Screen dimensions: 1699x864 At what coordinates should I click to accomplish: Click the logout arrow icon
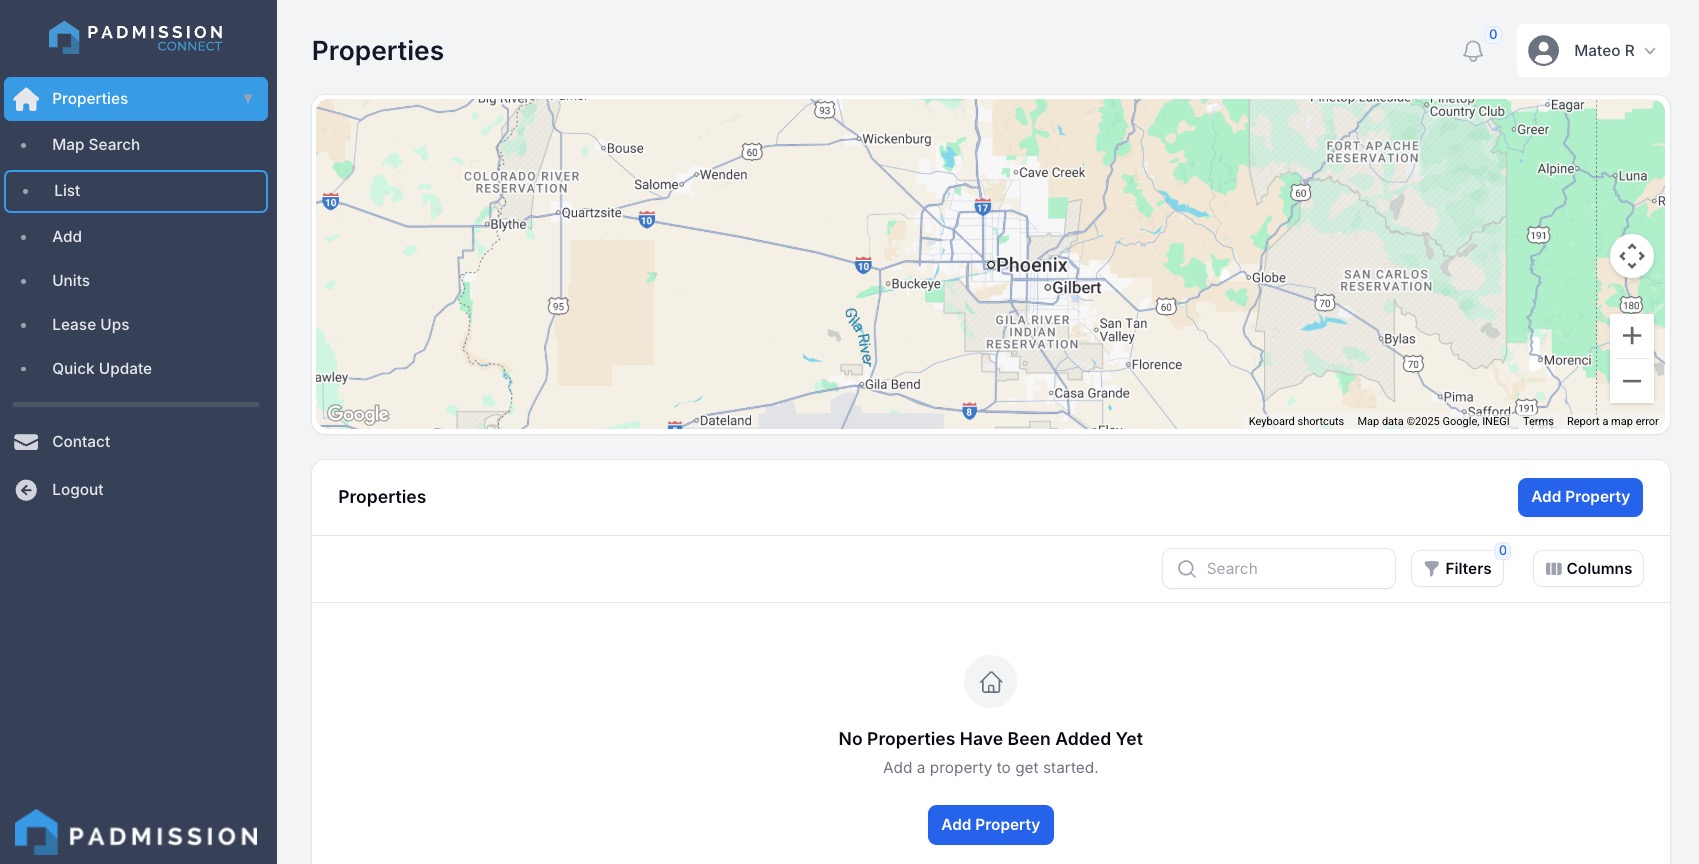[25, 489]
